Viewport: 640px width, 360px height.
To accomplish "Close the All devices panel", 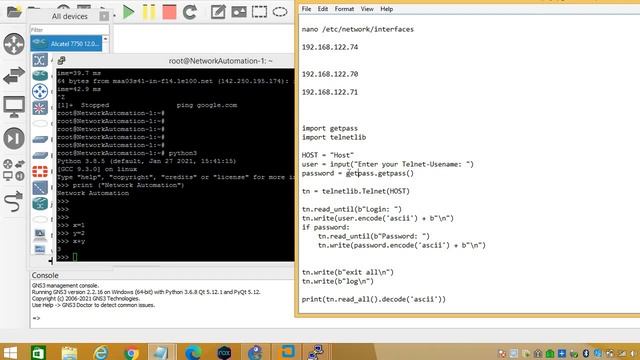I will coord(104,16).
